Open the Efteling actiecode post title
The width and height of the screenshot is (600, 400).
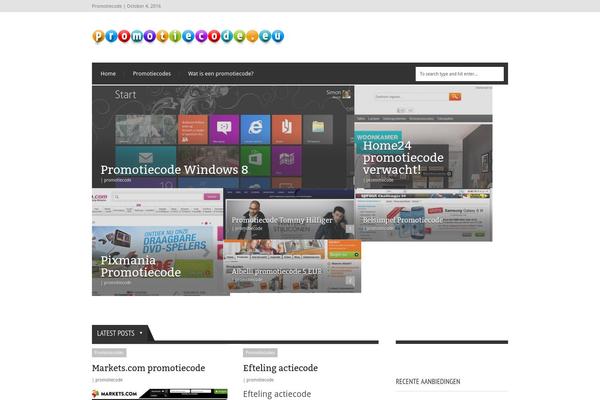(x=280, y=368)
